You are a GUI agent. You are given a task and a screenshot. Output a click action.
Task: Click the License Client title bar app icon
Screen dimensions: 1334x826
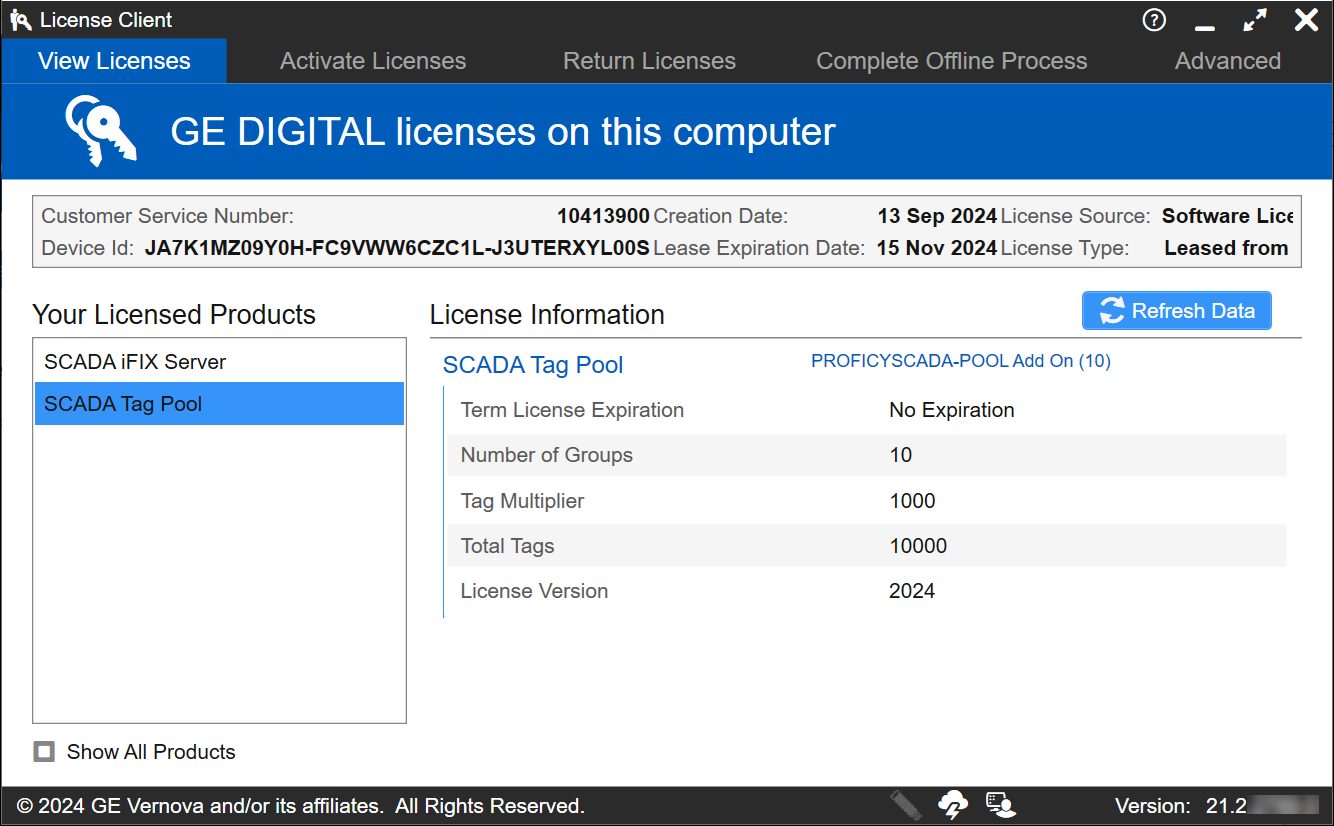click(20, 20)
